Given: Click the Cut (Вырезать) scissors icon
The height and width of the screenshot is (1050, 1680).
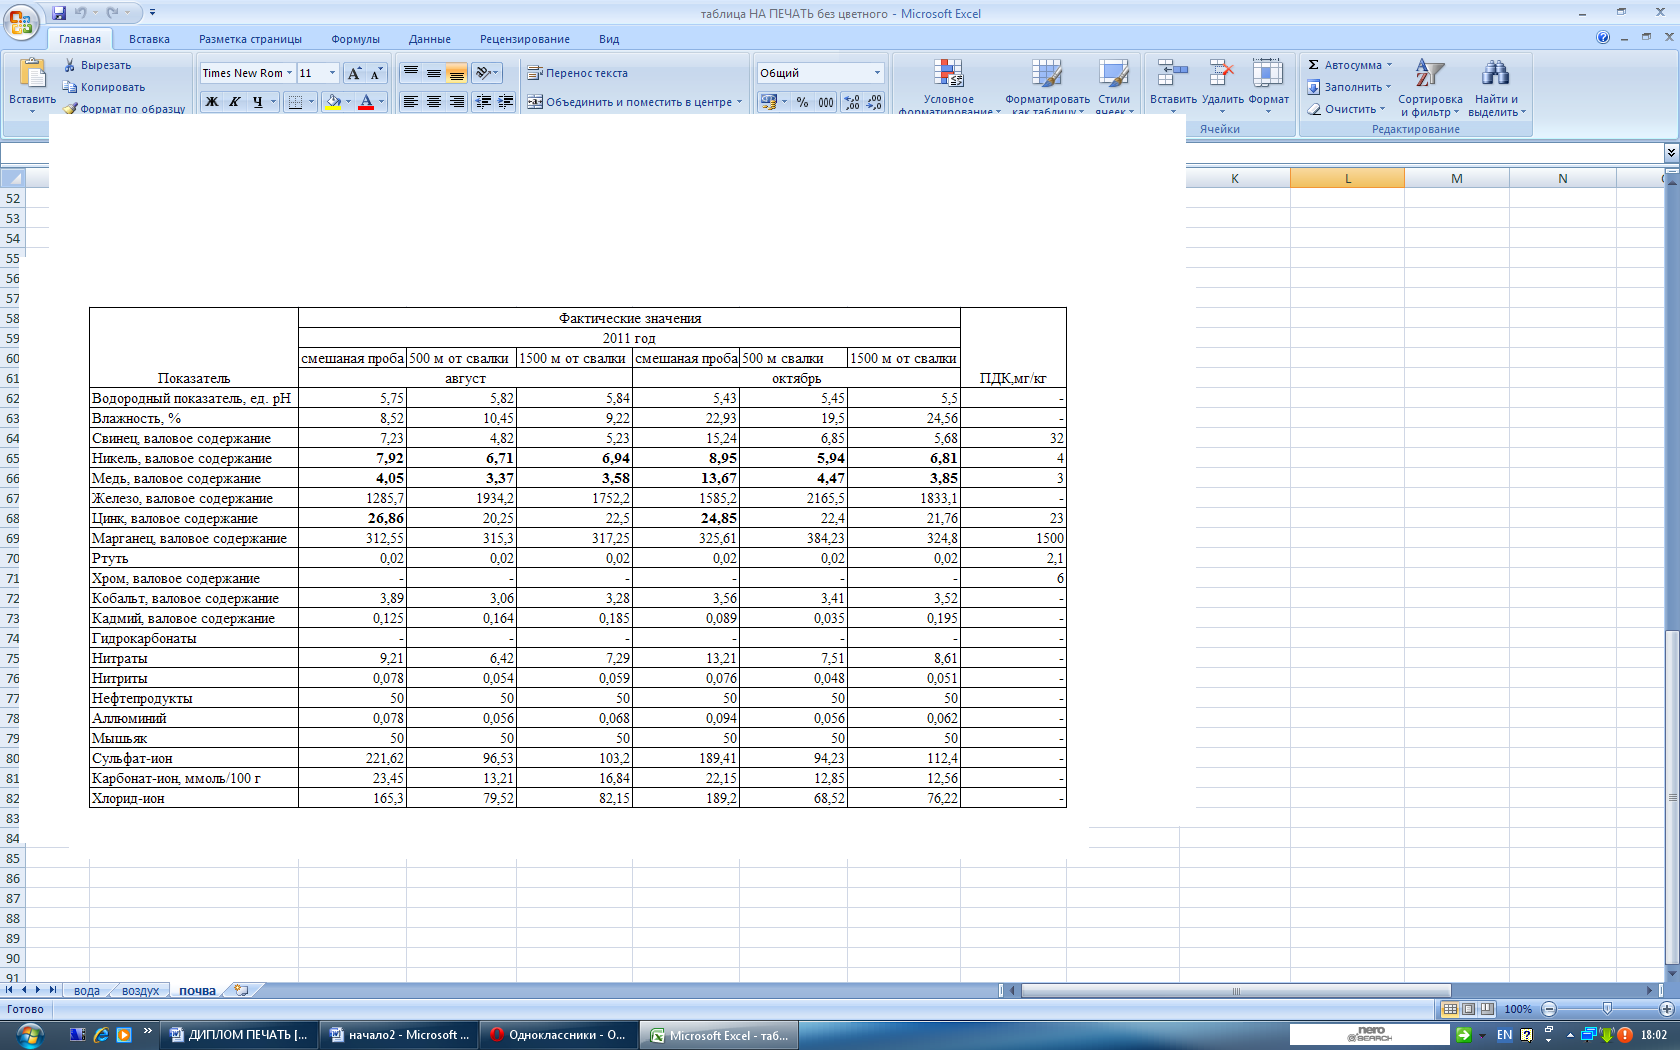Looking at the screenshot, I should tap(70, 65).
